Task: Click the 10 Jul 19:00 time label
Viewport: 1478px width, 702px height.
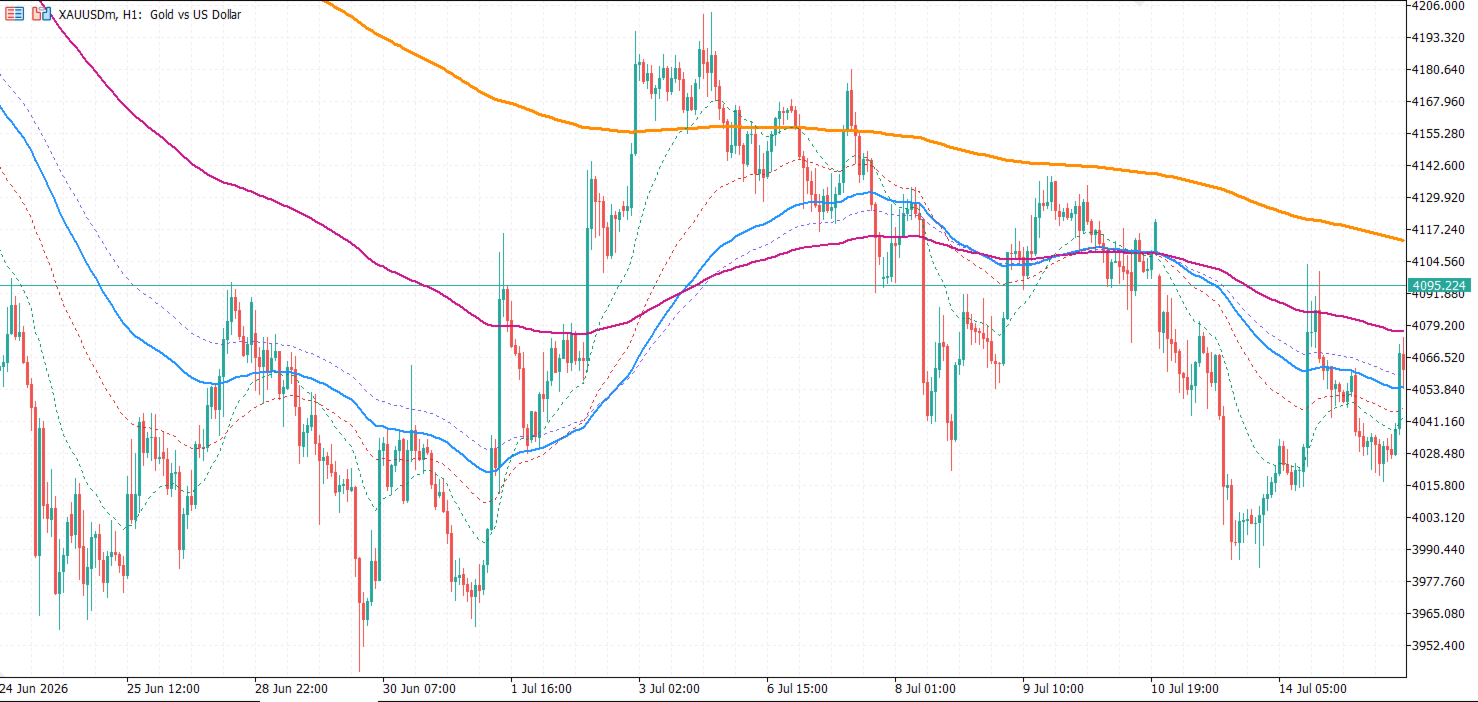Action: click(x=1185, y=689)
